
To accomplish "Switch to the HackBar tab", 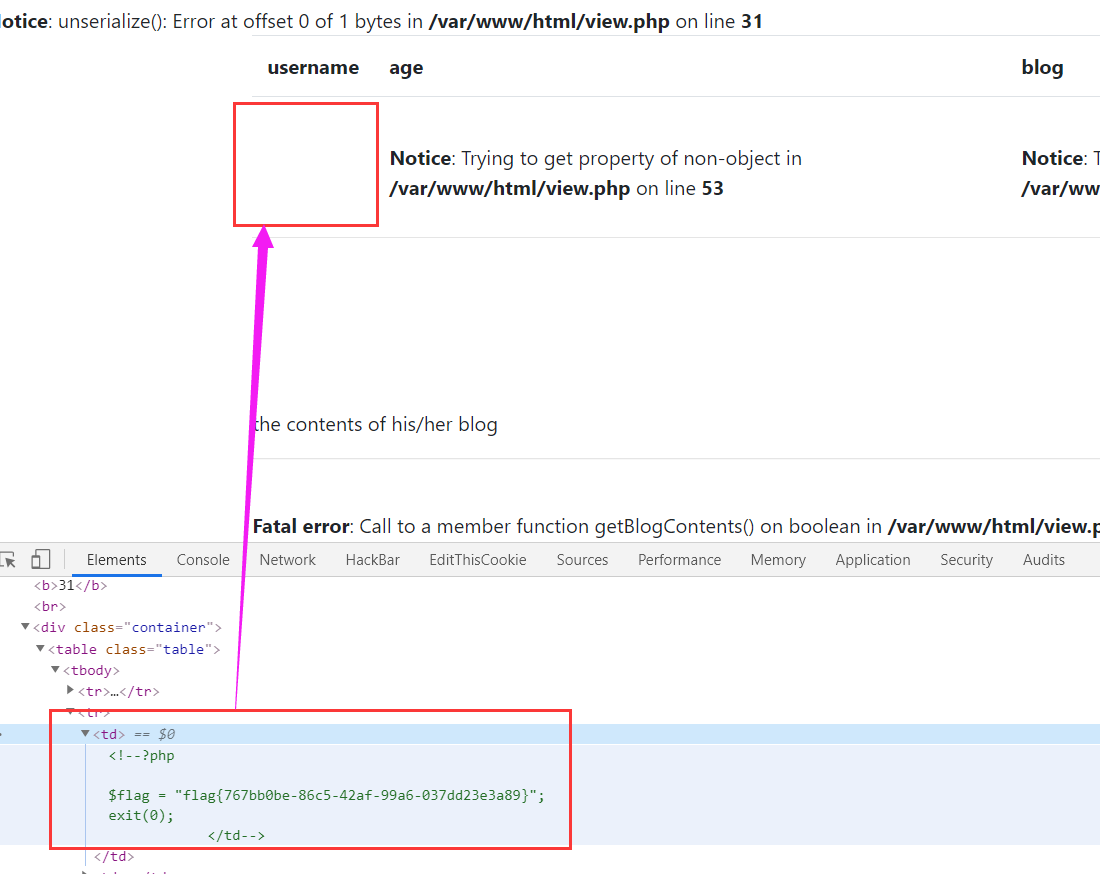I will pyautogui.click(x=373, y=560).
